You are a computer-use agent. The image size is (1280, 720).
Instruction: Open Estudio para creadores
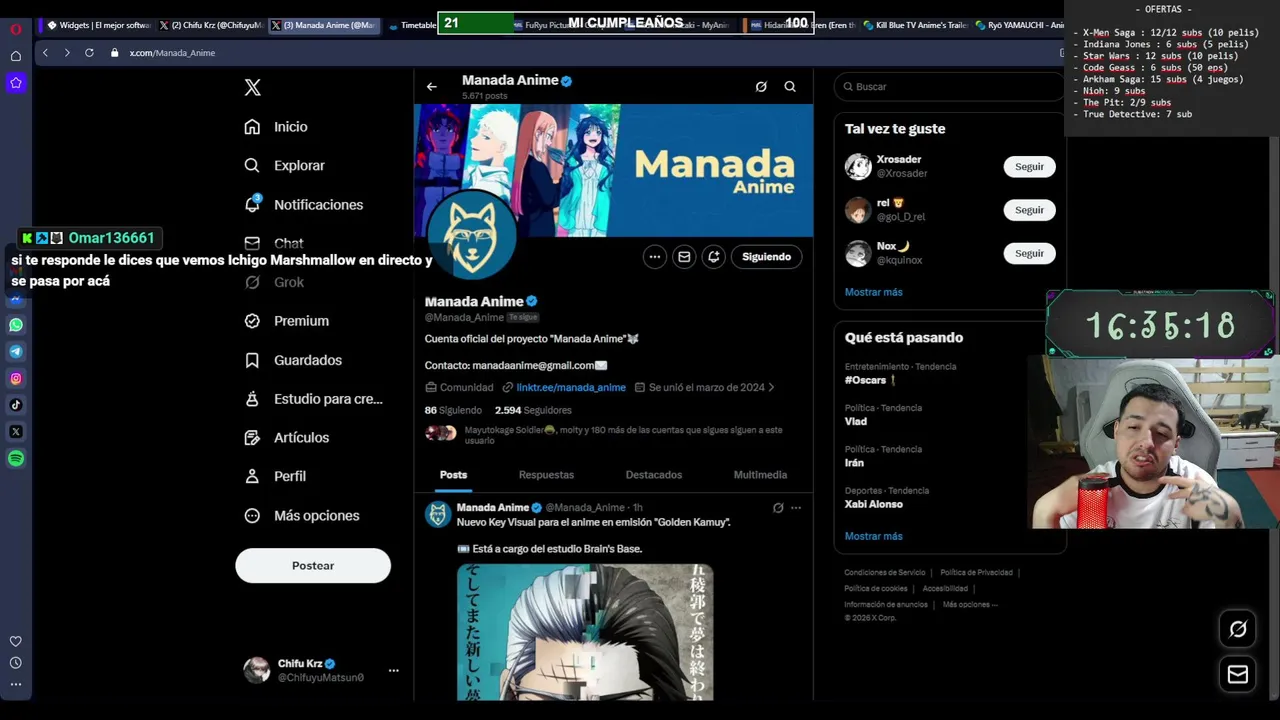[x=314, y=399]
